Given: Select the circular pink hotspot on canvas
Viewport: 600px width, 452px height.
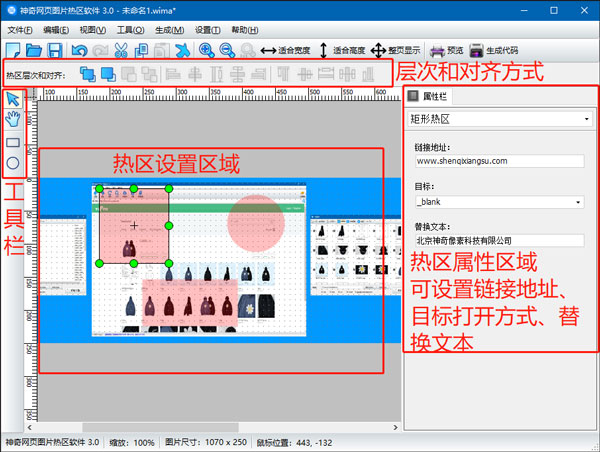Looking at the screenshot, I should coord(256,223).
